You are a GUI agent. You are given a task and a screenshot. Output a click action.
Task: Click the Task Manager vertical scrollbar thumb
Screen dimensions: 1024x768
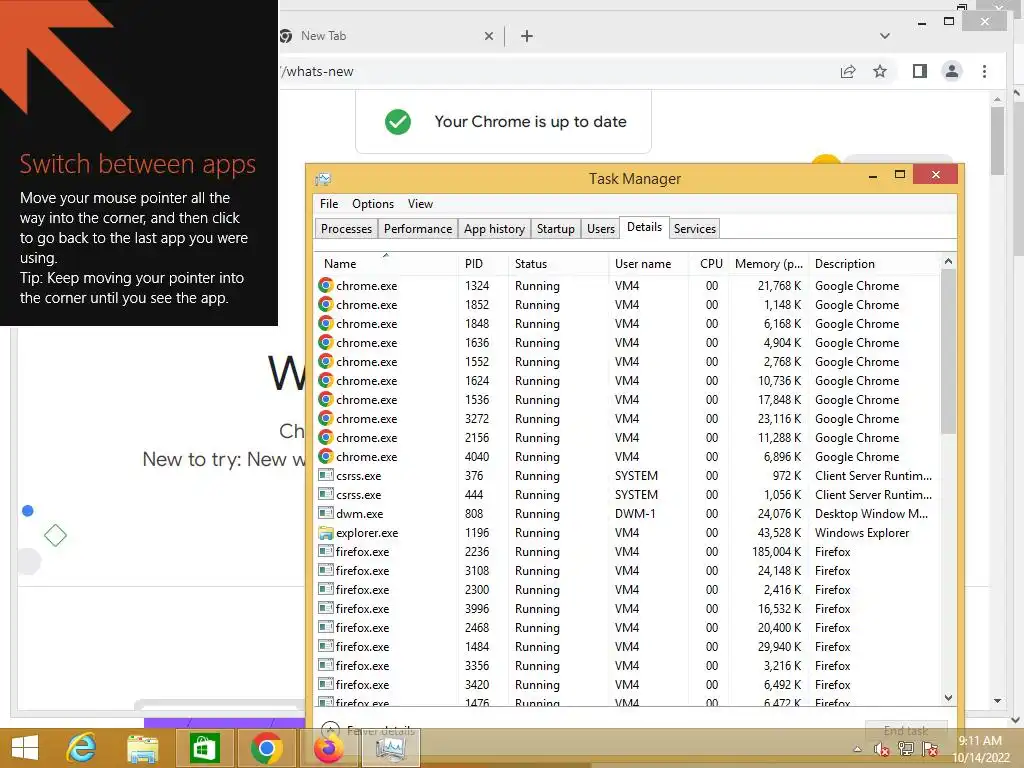point(948,351)
